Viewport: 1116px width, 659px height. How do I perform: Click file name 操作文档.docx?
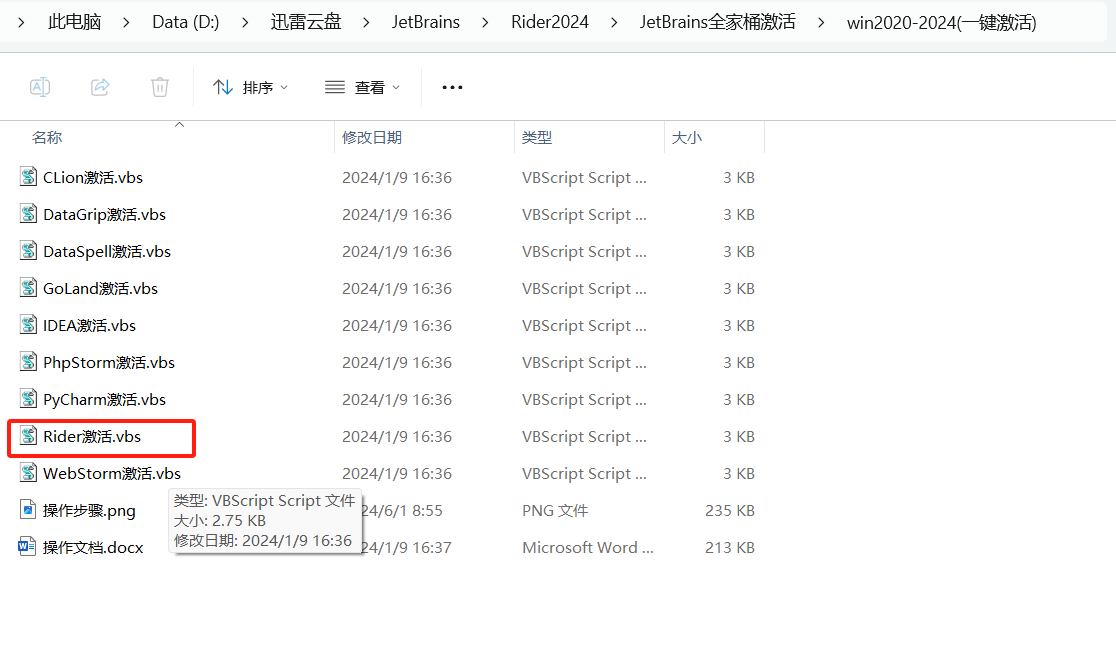tap(93, 547)
